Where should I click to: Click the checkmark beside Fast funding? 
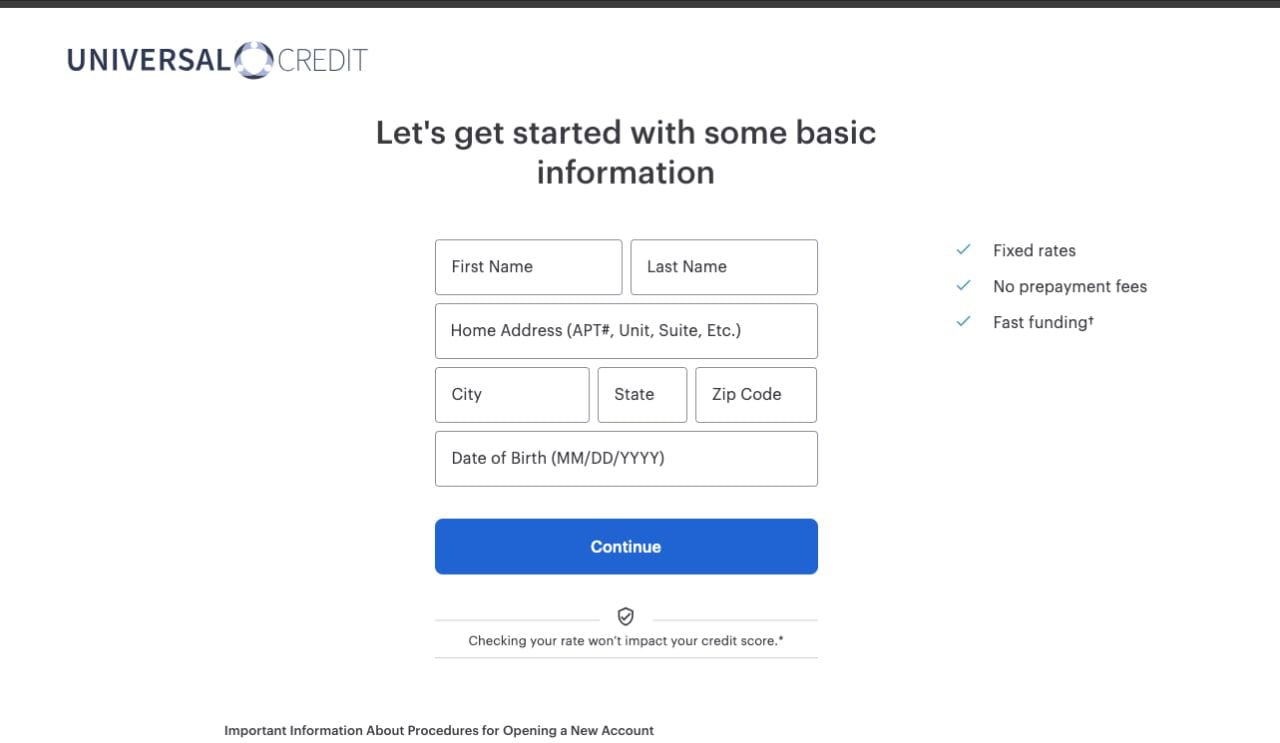[x=964, y=322]
